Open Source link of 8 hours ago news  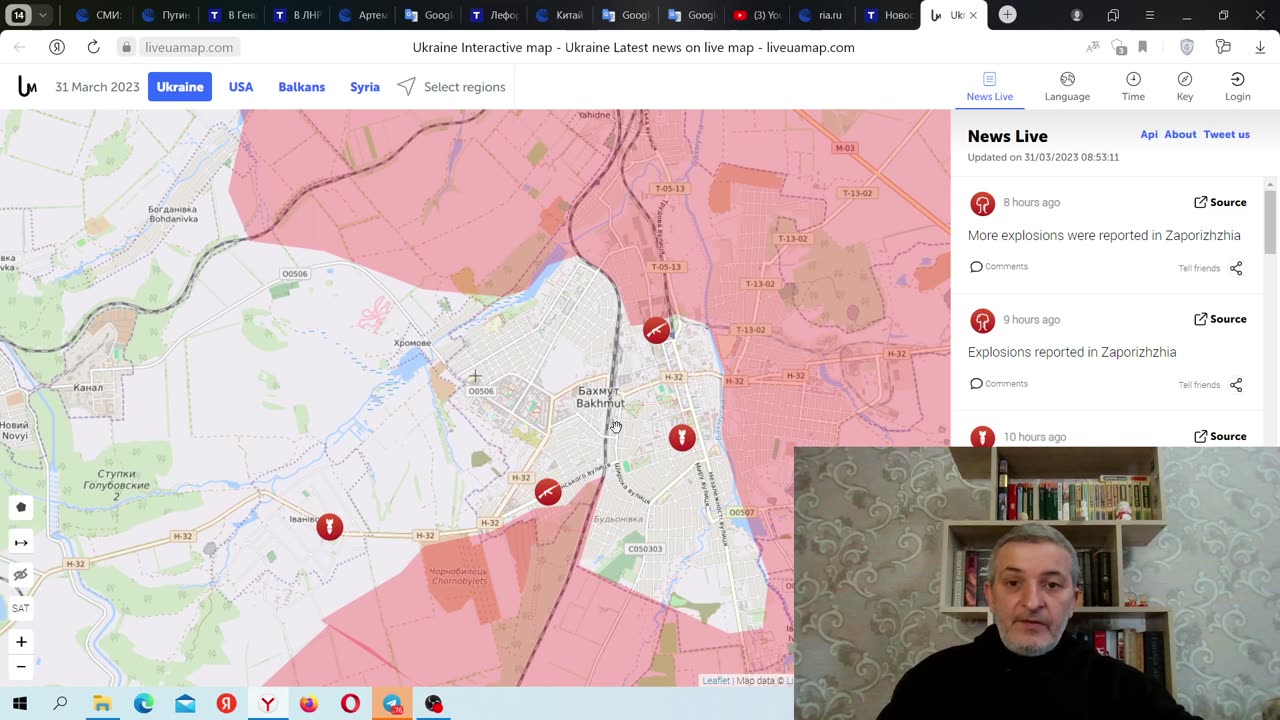pyautogui.click(x=1220, y=202)
